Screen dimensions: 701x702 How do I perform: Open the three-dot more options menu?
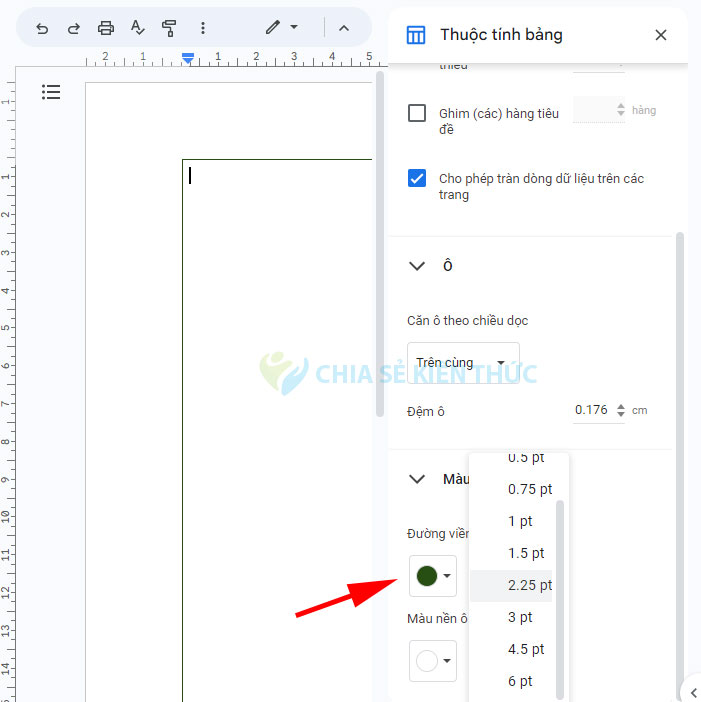point(203,28)
